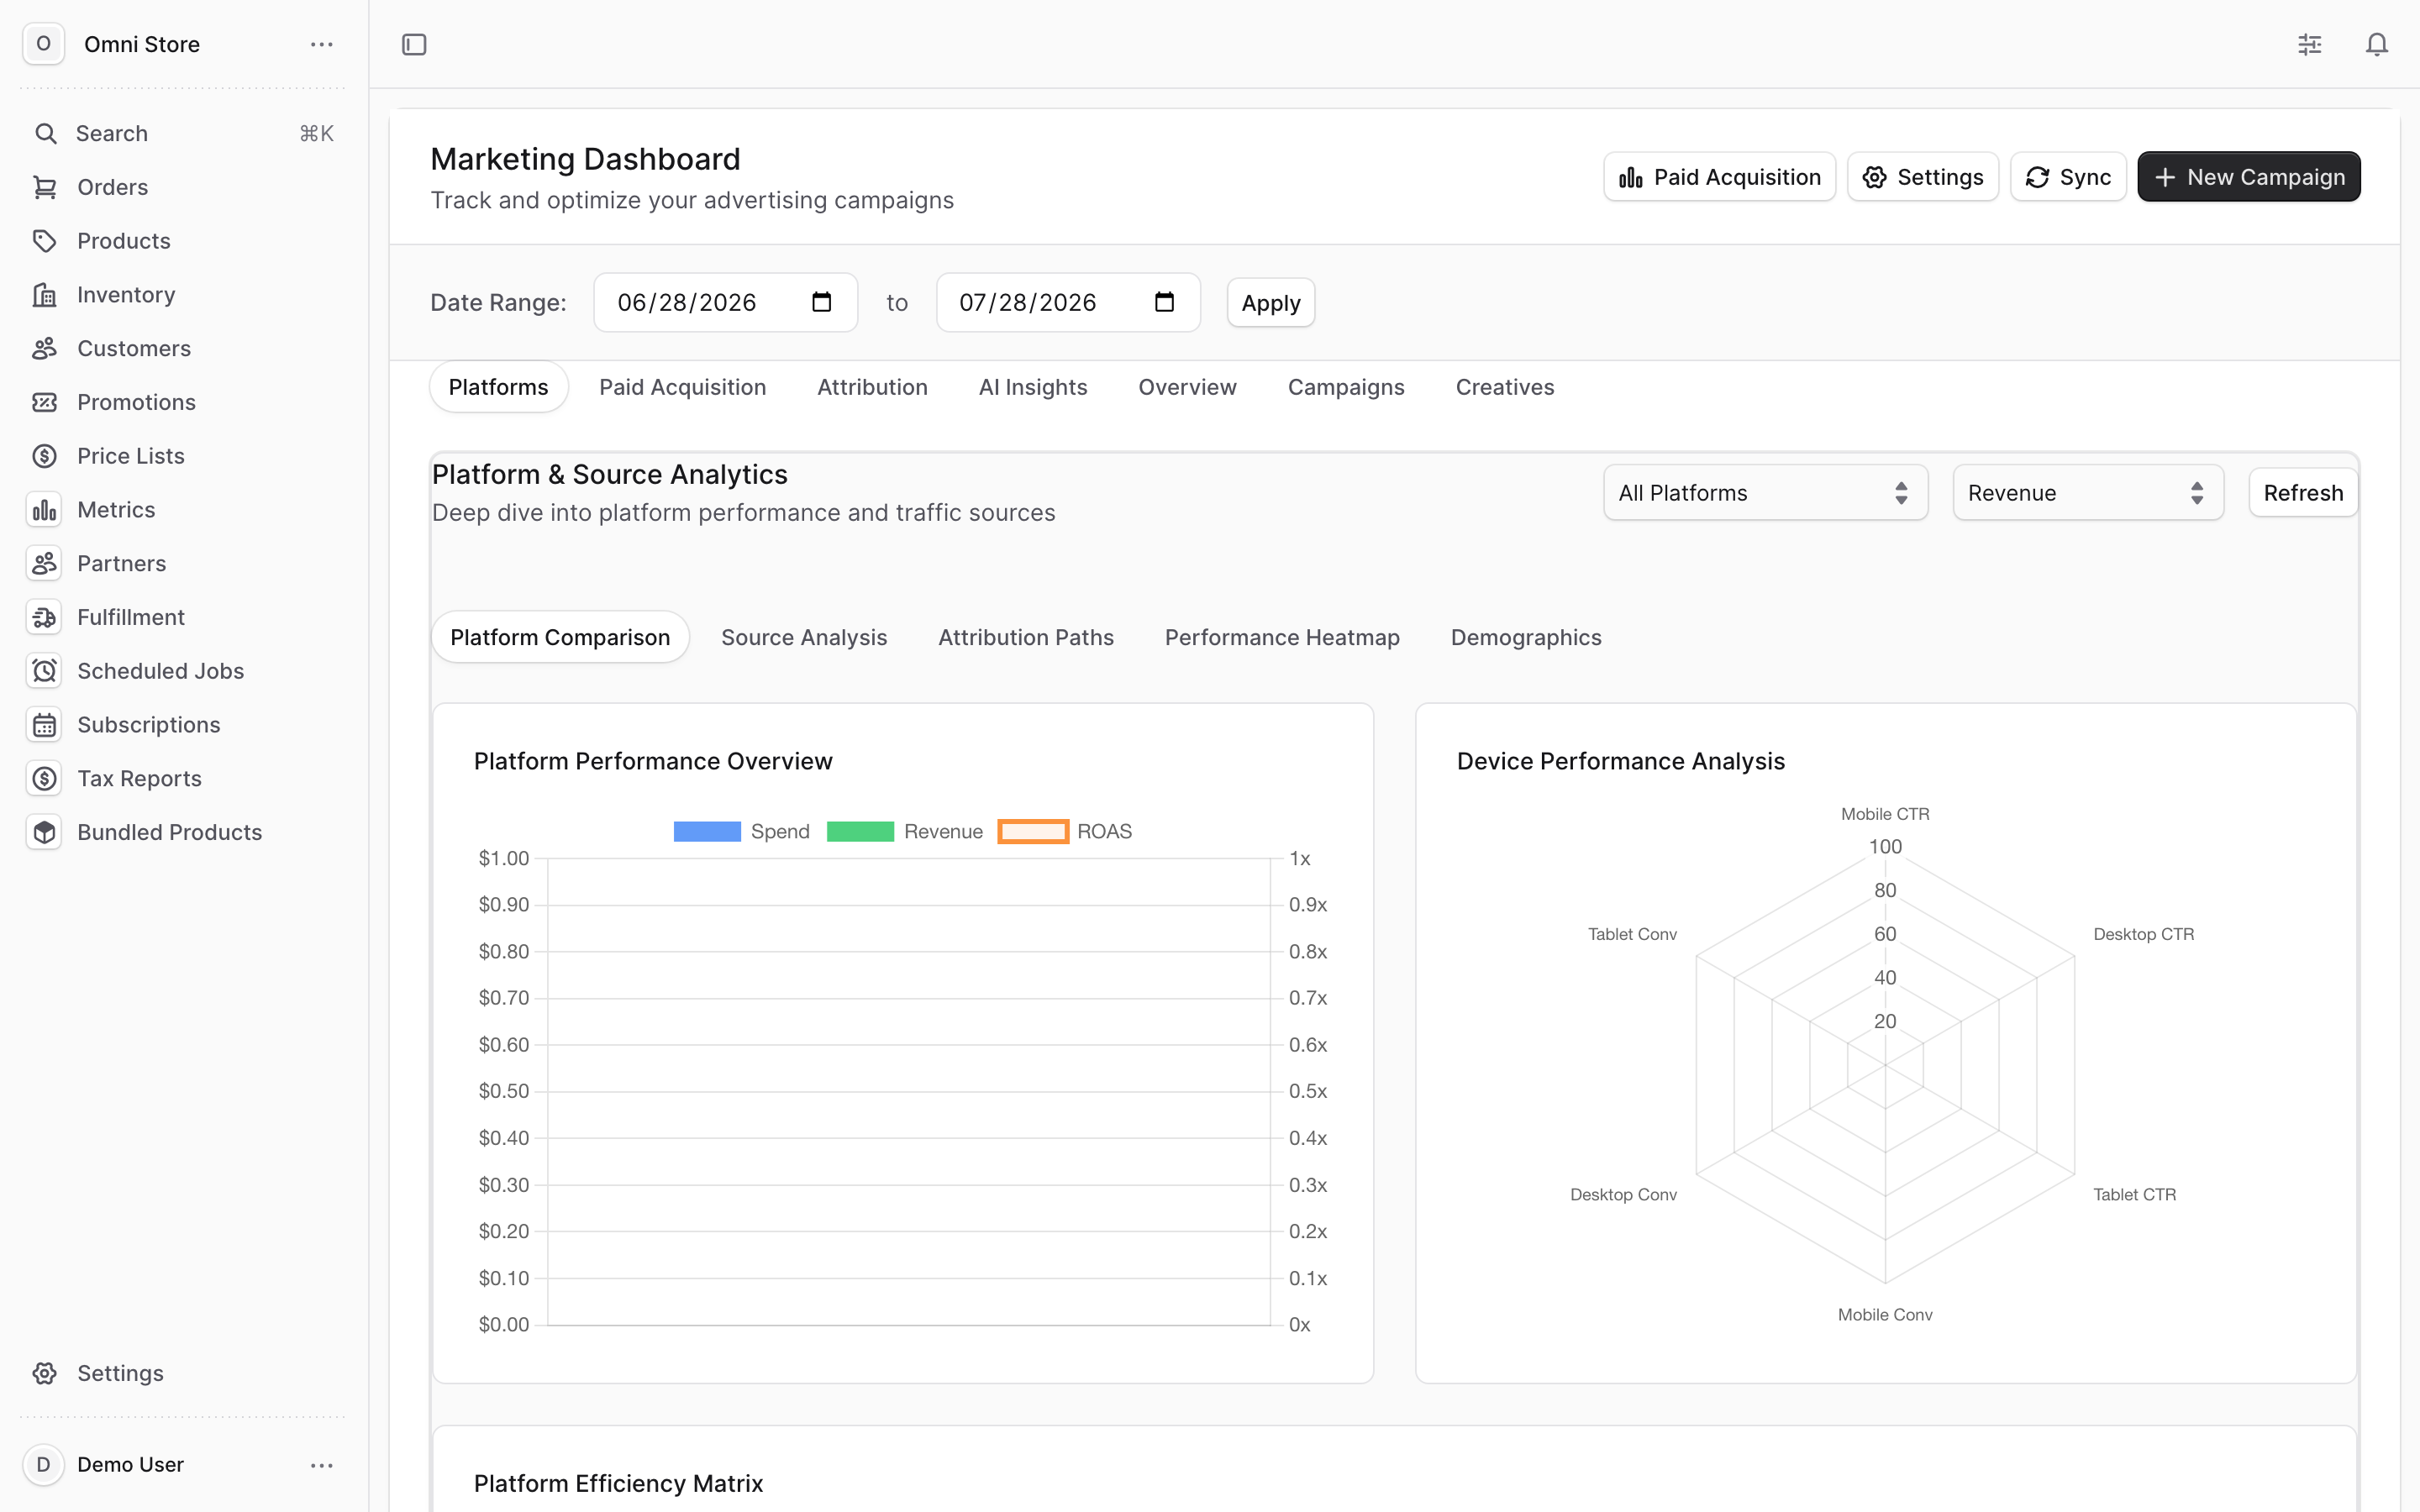The image size is (2420, 1512).
Task: Click the end date field 07/28/2026
Action: (x=1068, y=302)
